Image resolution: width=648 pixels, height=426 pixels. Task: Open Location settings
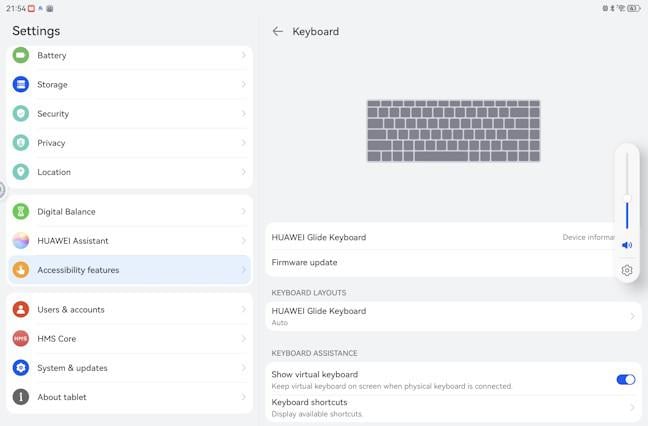pos(129,172)
